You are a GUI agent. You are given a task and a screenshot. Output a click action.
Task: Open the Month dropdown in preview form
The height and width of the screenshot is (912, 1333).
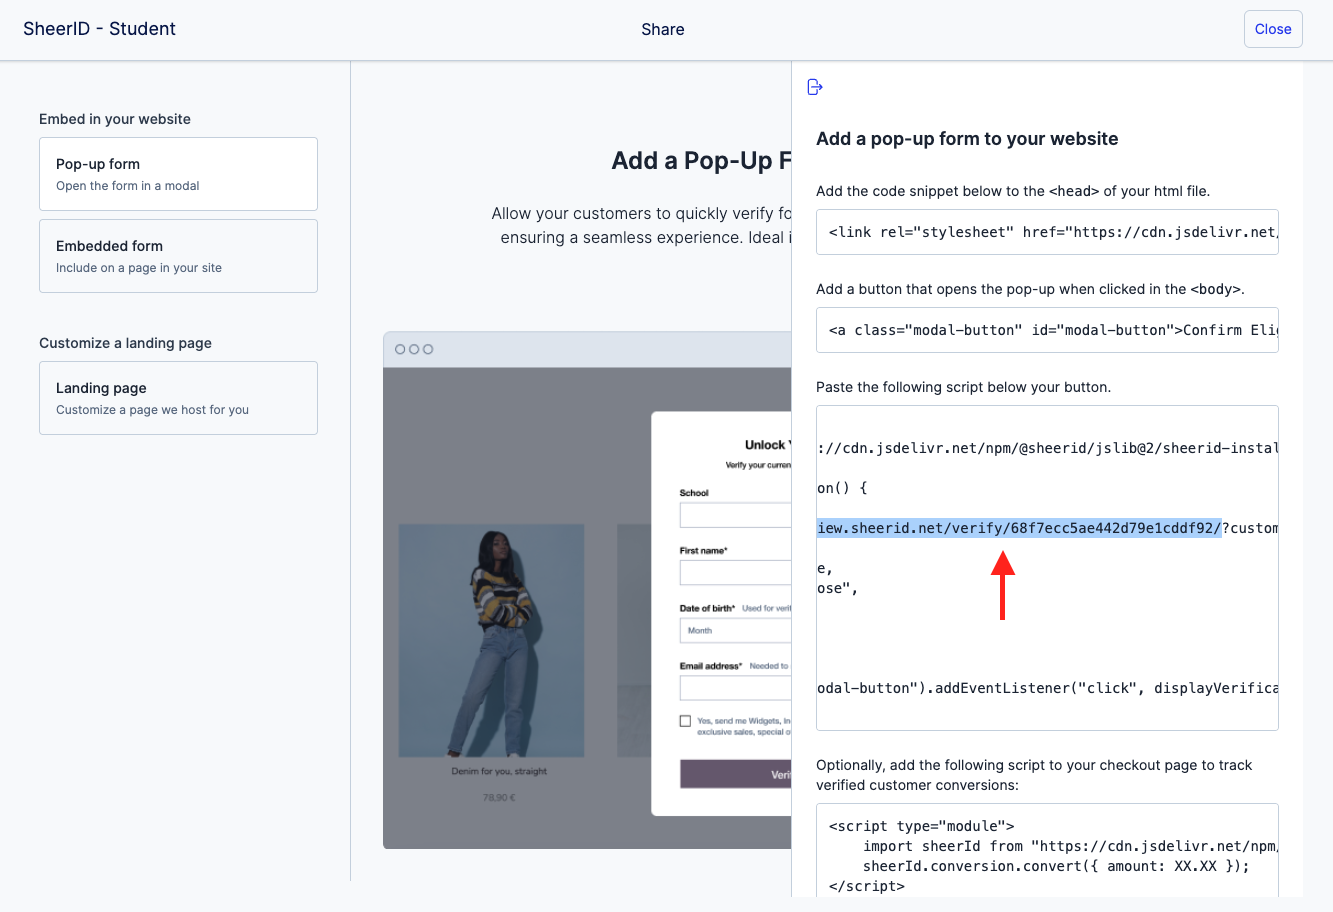click(735, 630)
